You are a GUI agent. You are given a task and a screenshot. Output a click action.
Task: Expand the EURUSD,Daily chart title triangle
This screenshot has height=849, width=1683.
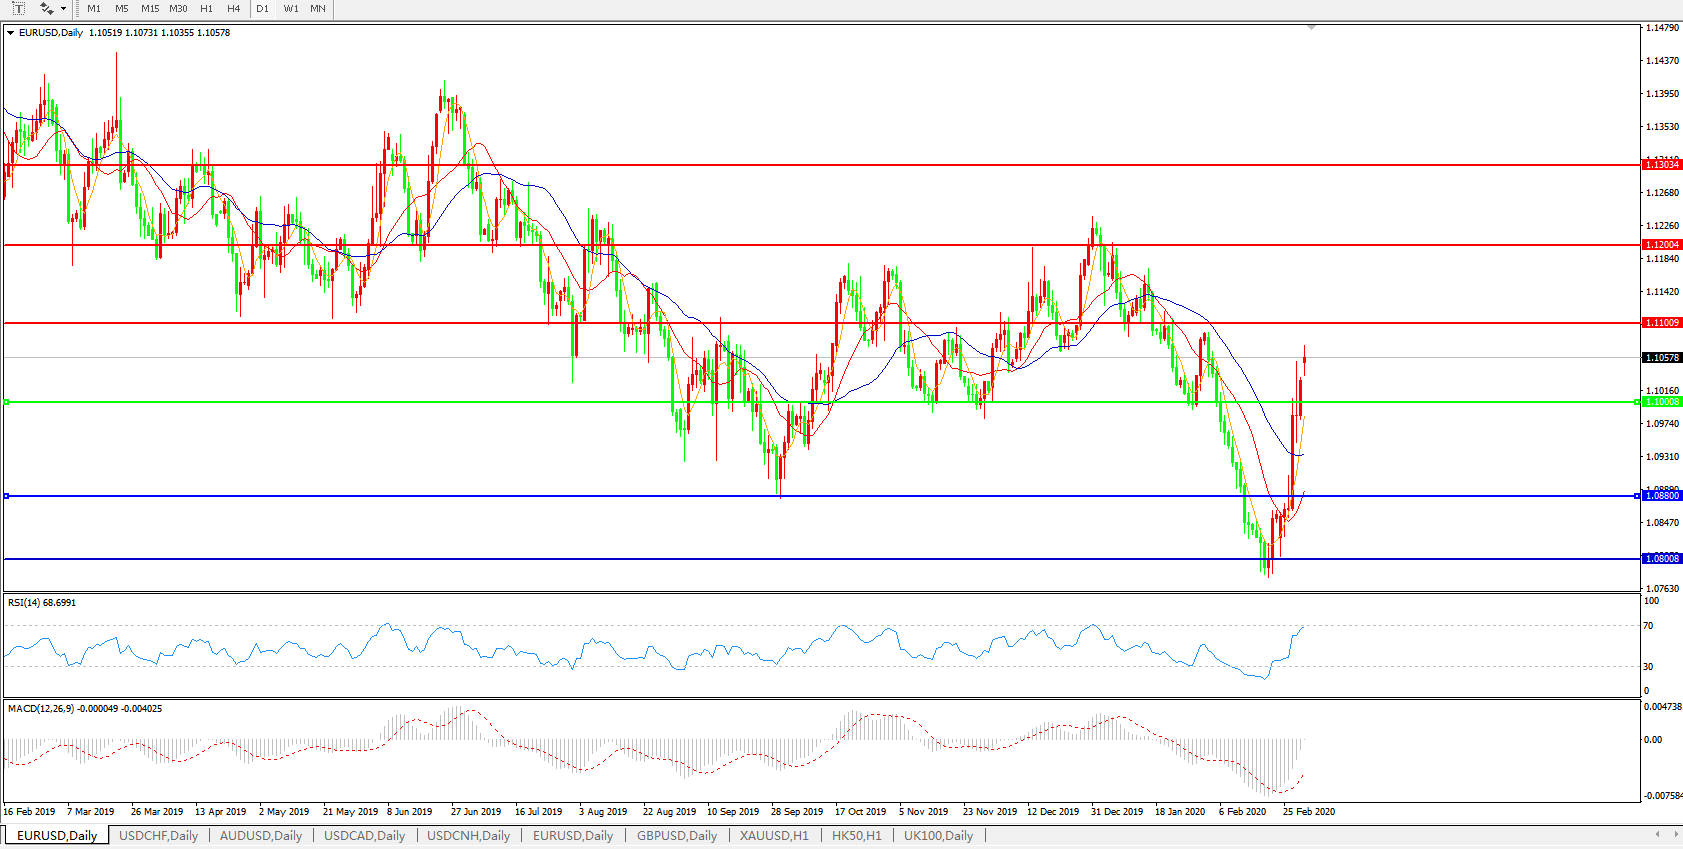10,33
